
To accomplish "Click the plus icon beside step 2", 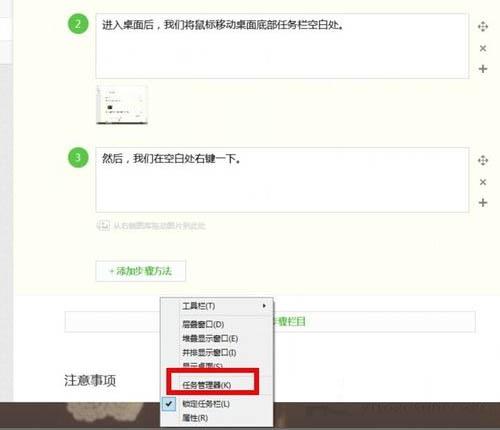I will click(483, 69).
